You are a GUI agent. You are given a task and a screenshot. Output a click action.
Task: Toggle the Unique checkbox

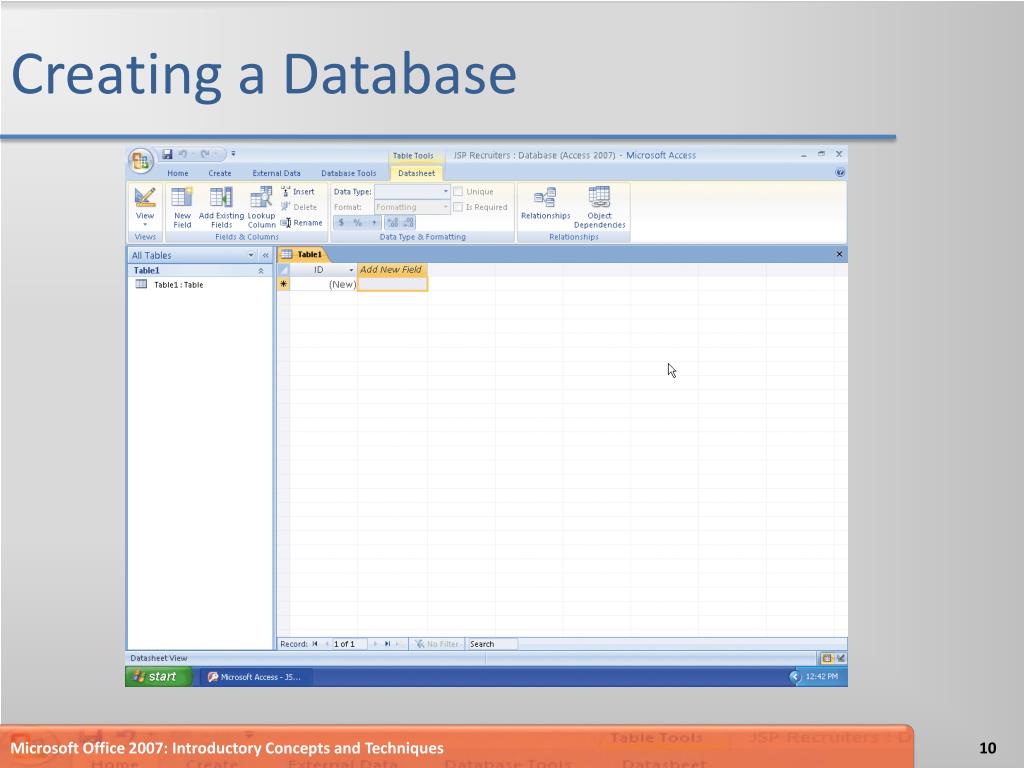458,191
